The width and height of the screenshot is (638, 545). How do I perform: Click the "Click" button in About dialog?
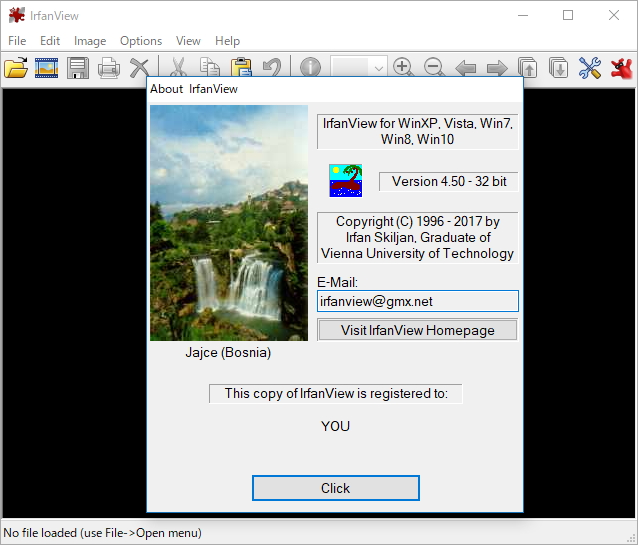(335, 488)
